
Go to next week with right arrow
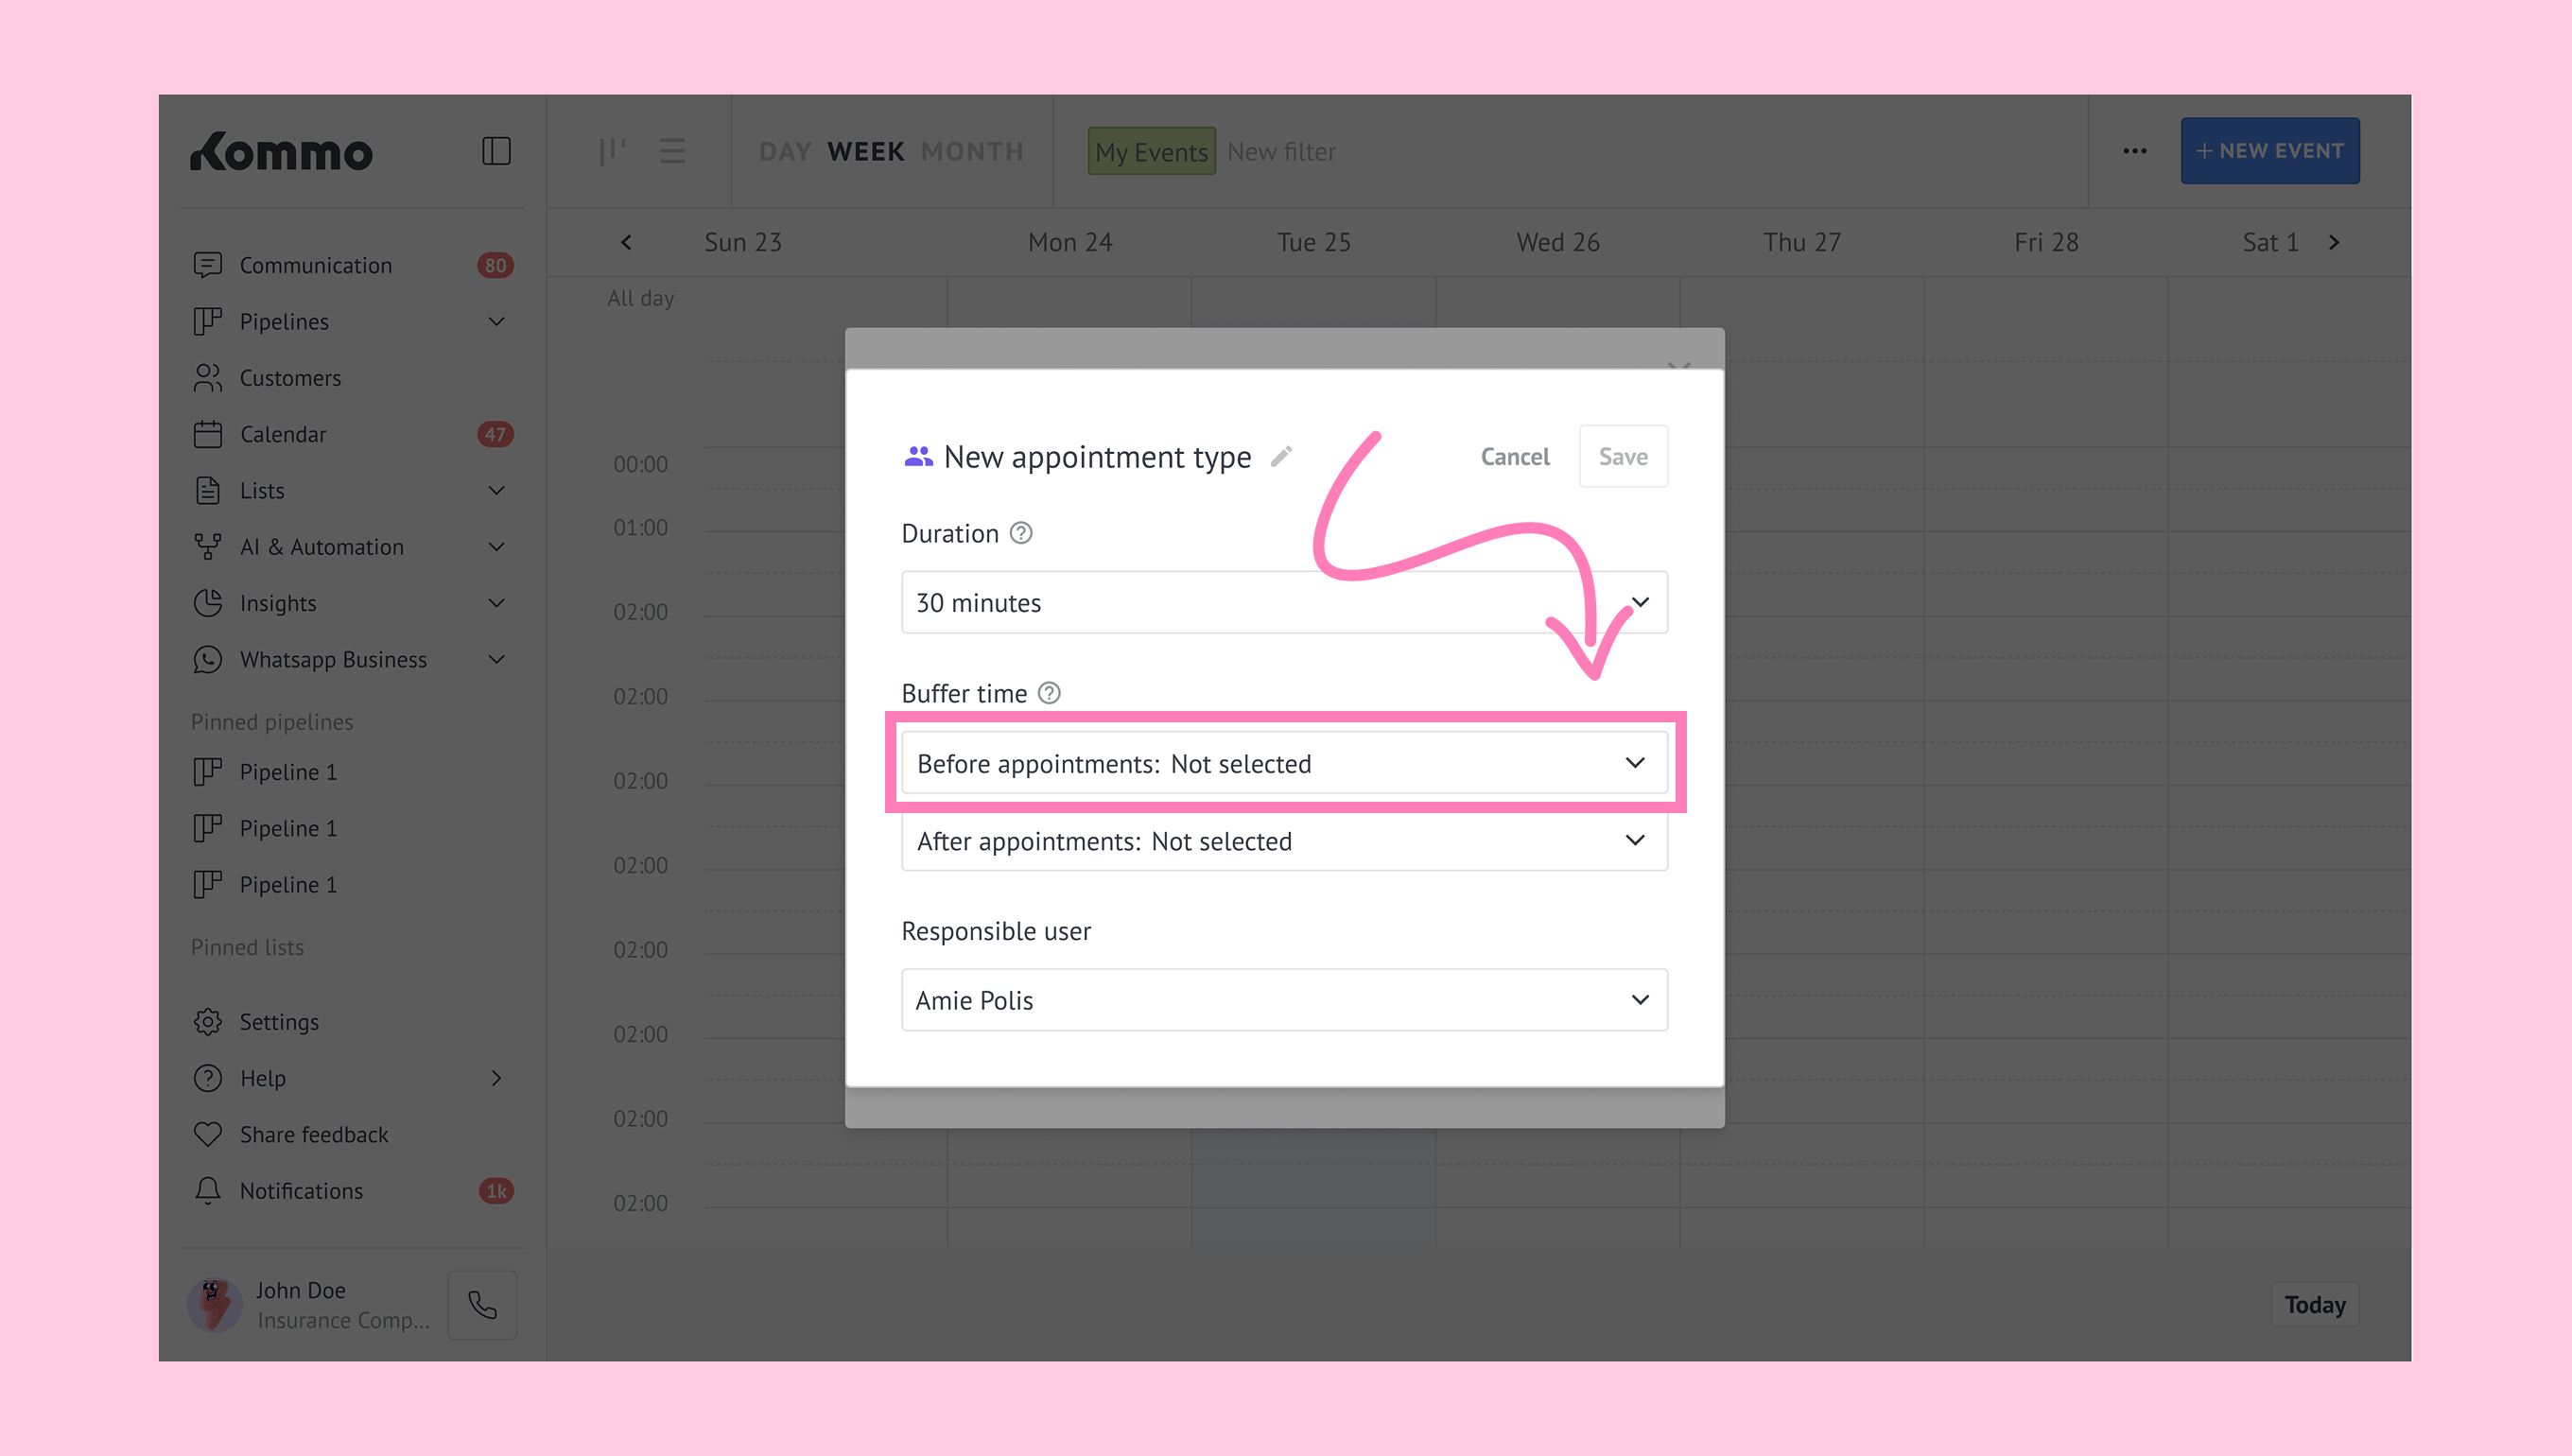tap(2333, 242)
